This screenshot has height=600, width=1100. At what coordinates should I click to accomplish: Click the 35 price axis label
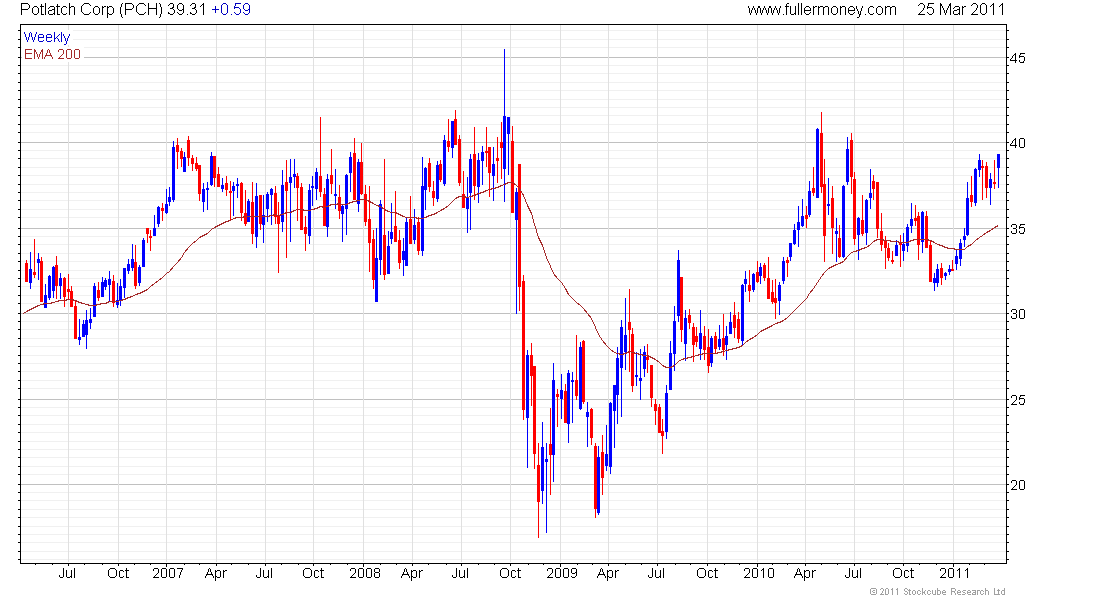1017,229
